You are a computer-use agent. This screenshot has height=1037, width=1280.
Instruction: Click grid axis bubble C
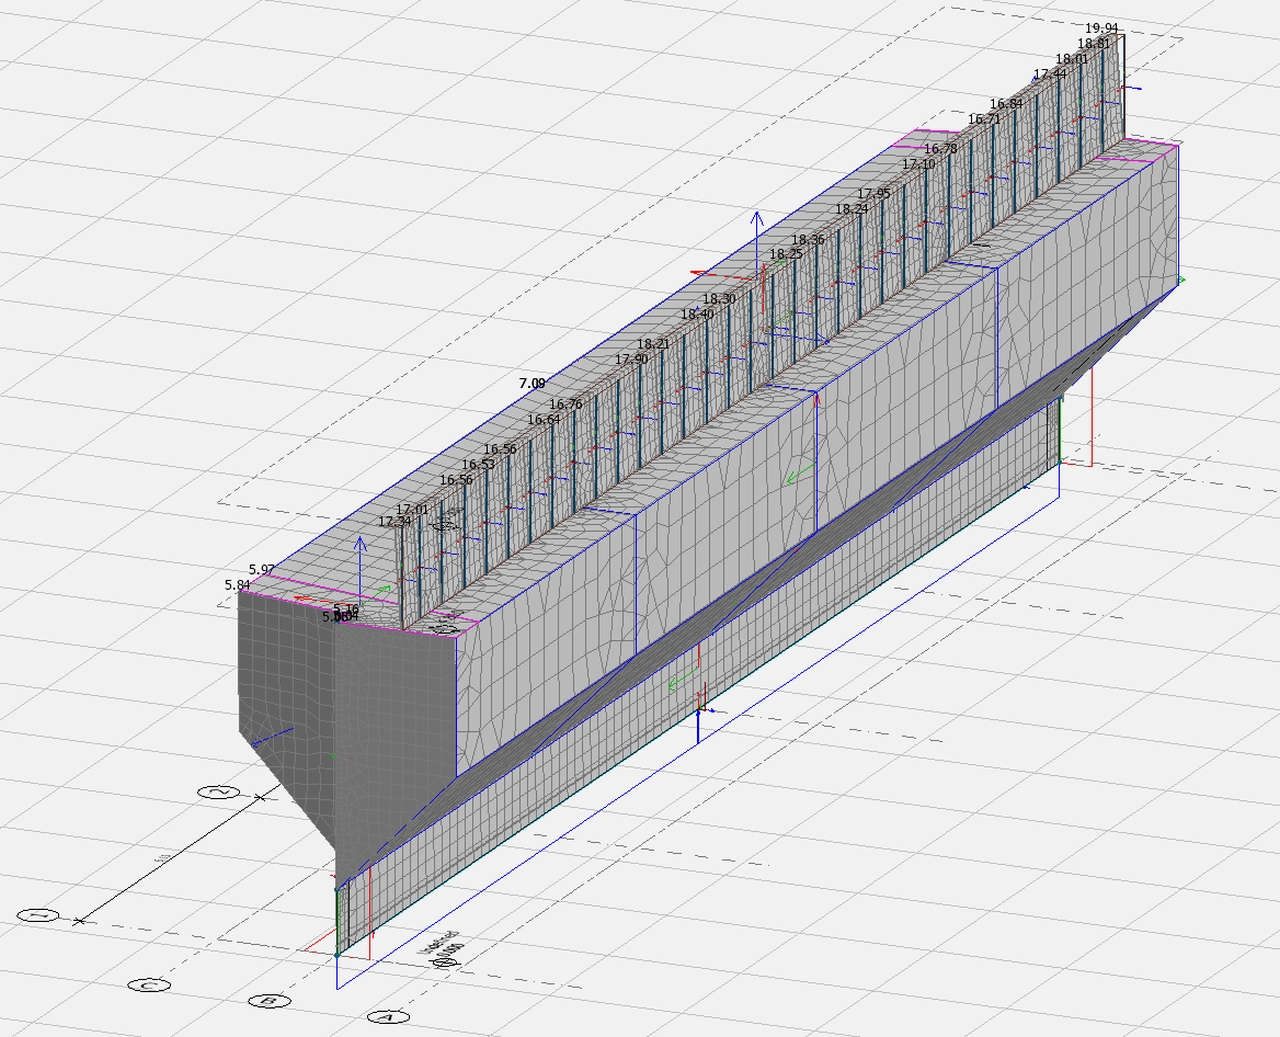(x=147, y=985)
